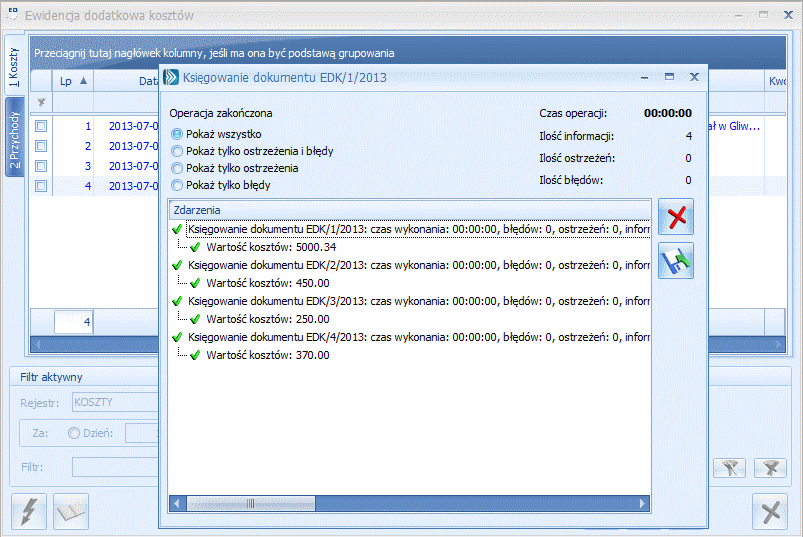Close the main window with the bottom X button
This screenshot has width=803, height=537.
(770, 511)
